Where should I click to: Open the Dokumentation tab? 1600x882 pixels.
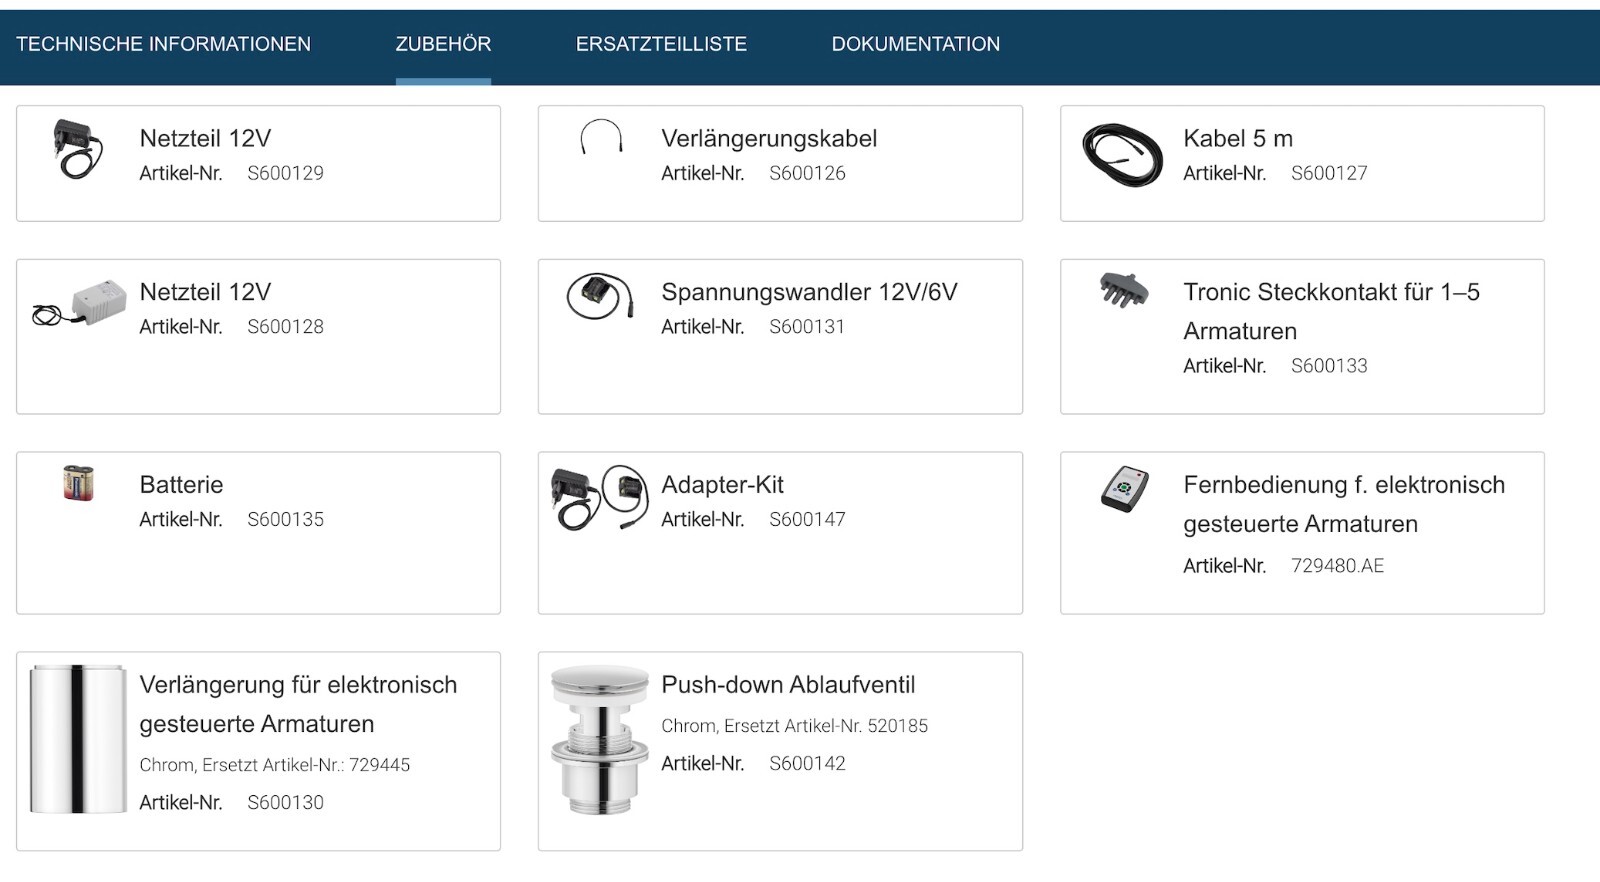(x=916, y=44)
